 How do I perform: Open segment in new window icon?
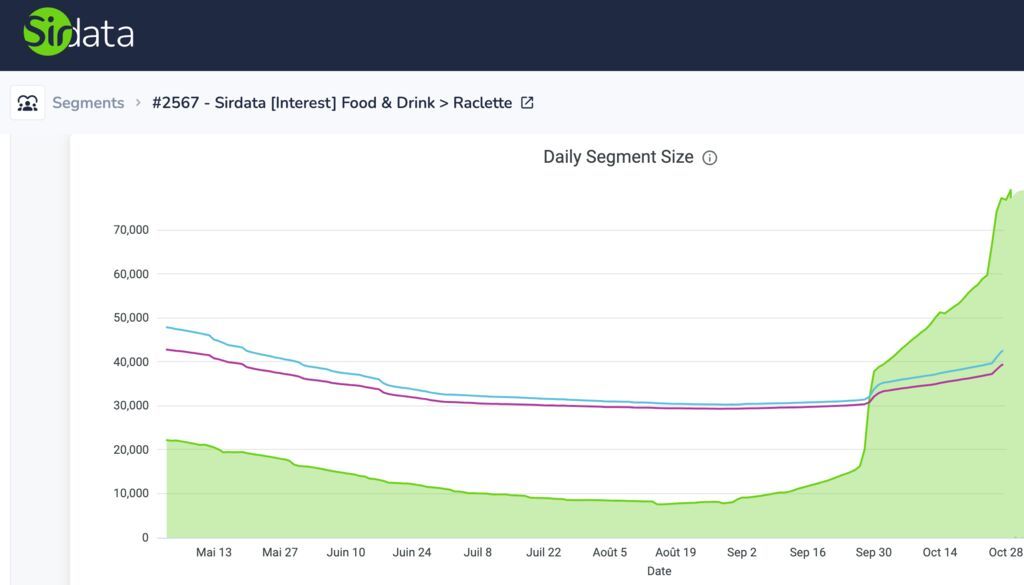pyautogui.click(x=527, y=103)
